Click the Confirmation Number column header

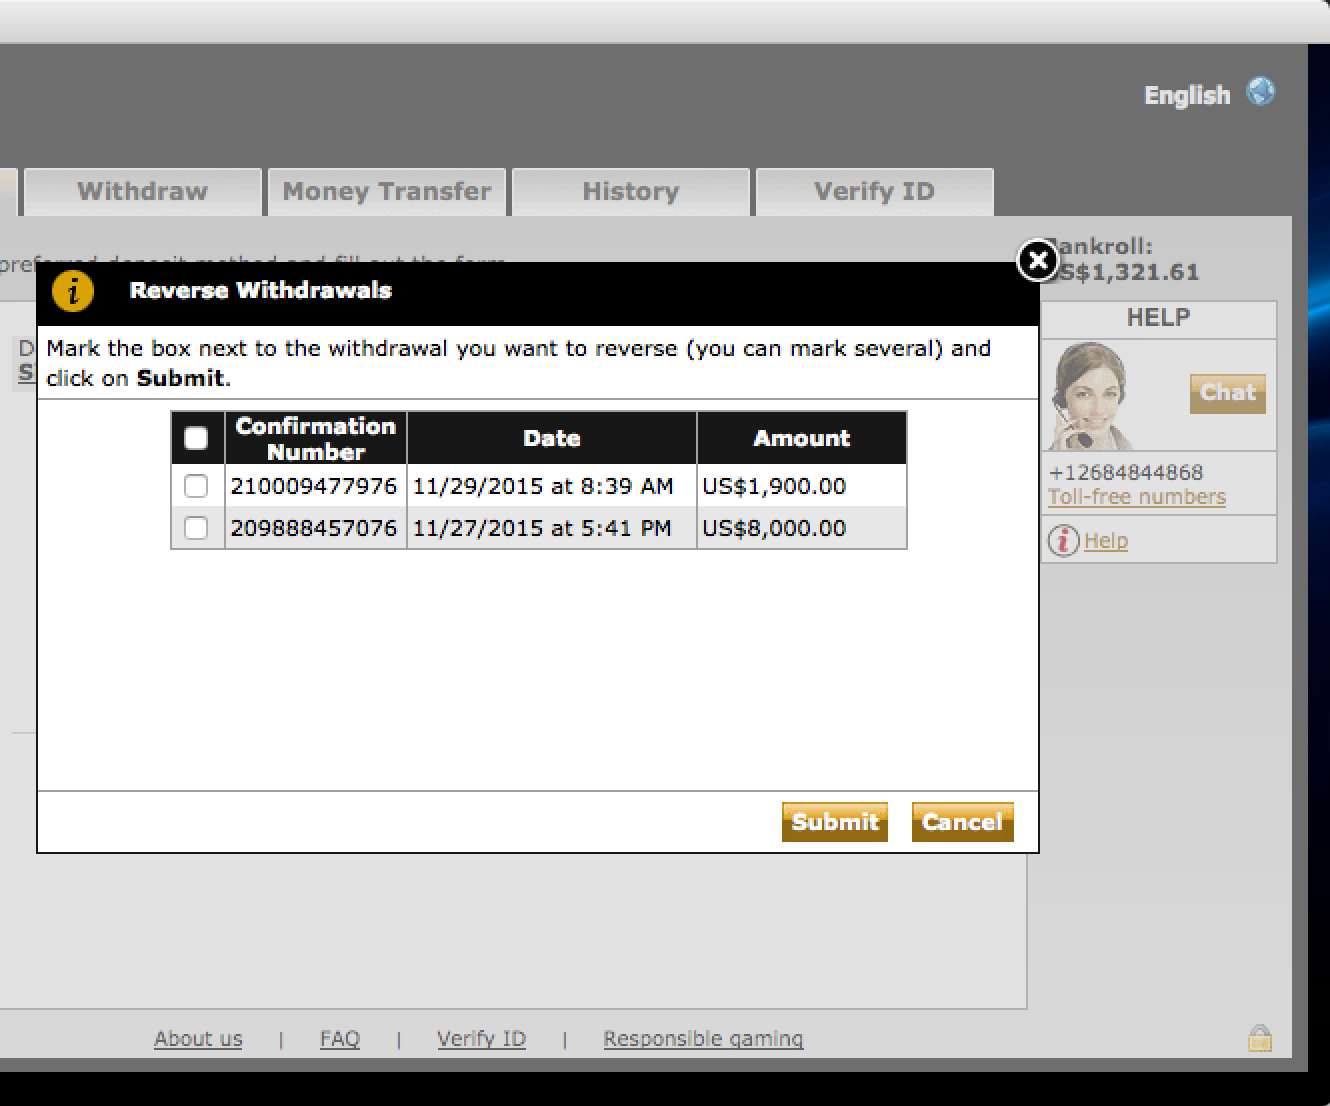(x=316, y=438)
